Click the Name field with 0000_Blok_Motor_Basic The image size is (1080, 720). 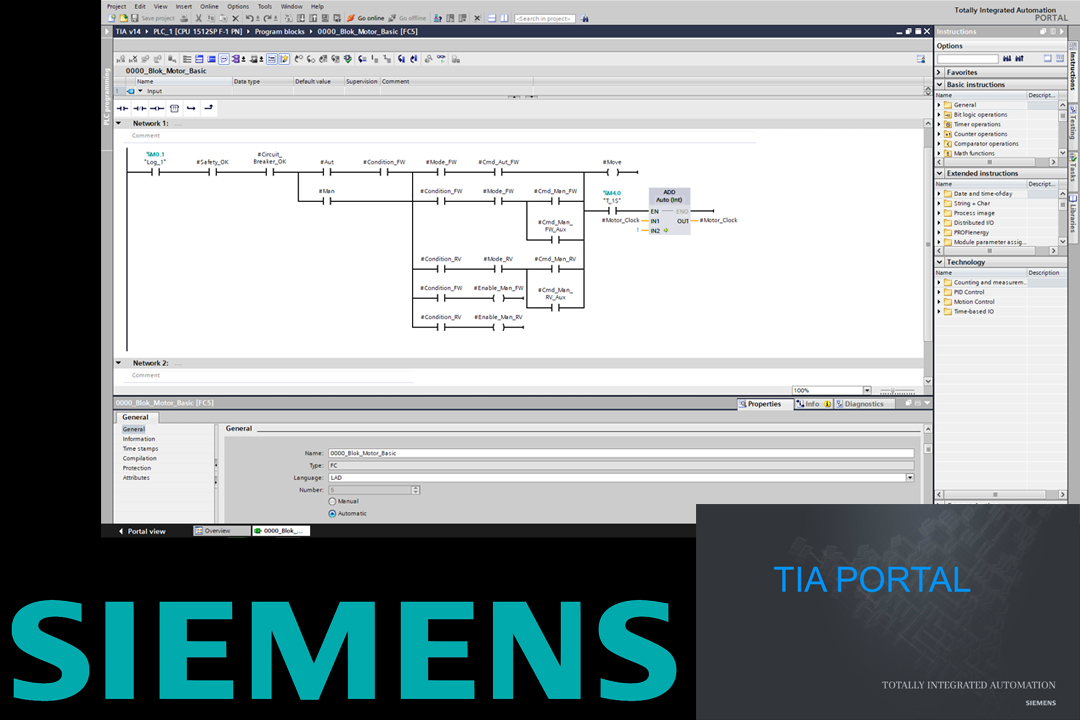[x=621, y=453]
